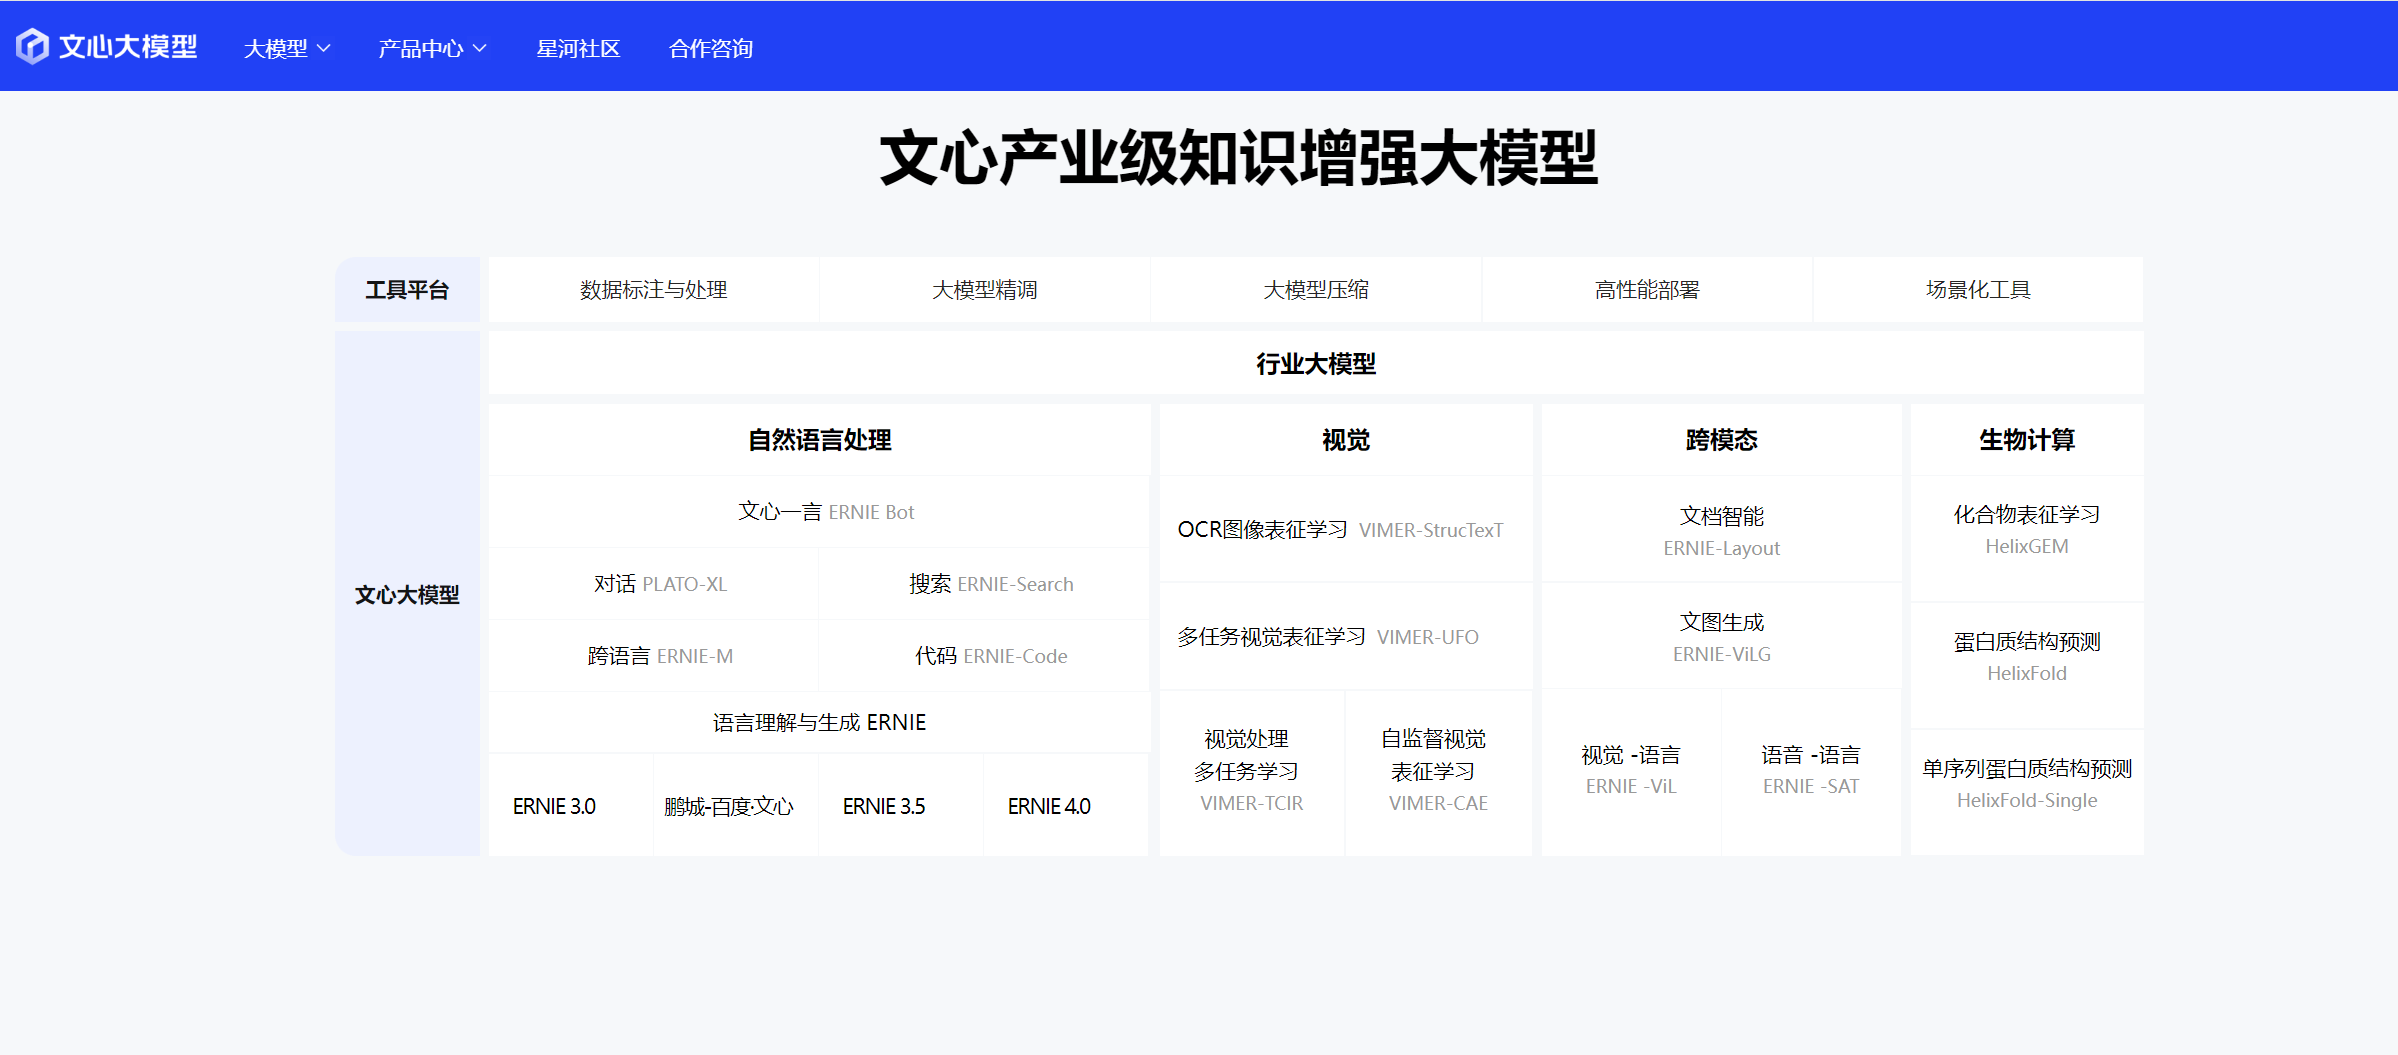Click the 代码 ERNIE-Code cell
Screen dimensions: 2398x1055
(991, 655)
